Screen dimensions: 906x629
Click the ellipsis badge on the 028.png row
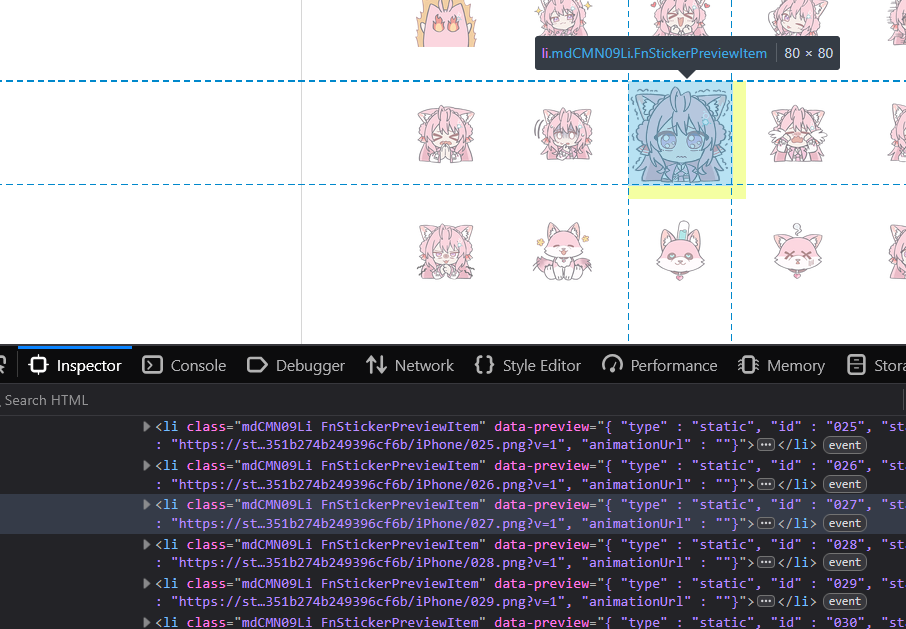click(766, 563)
